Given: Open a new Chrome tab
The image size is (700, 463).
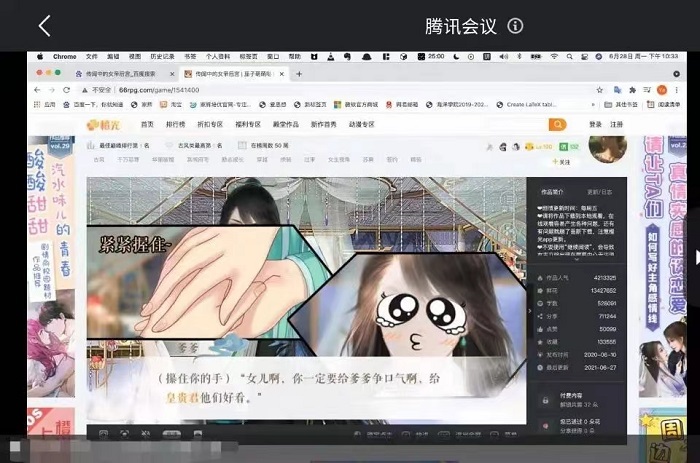Looking at the screenshot, I should [x=299, y=74].
